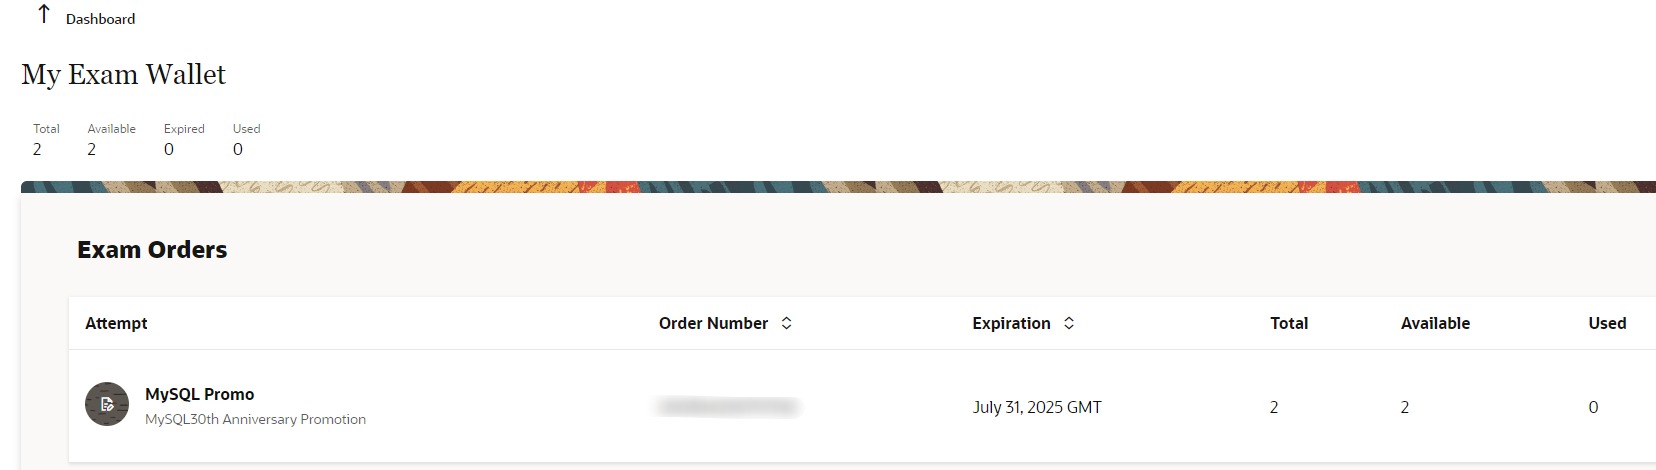Toggle sort arrows next to Expiration

(1069, 323)
